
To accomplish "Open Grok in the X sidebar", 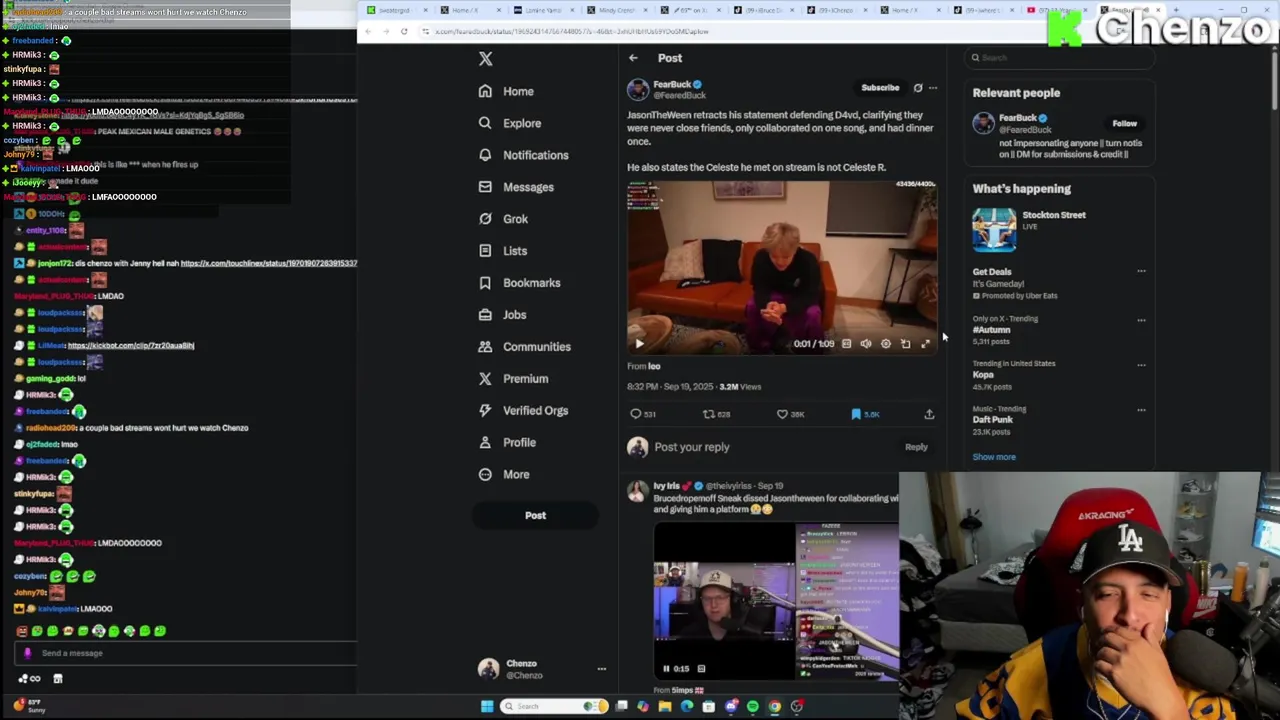I will 503,219.
